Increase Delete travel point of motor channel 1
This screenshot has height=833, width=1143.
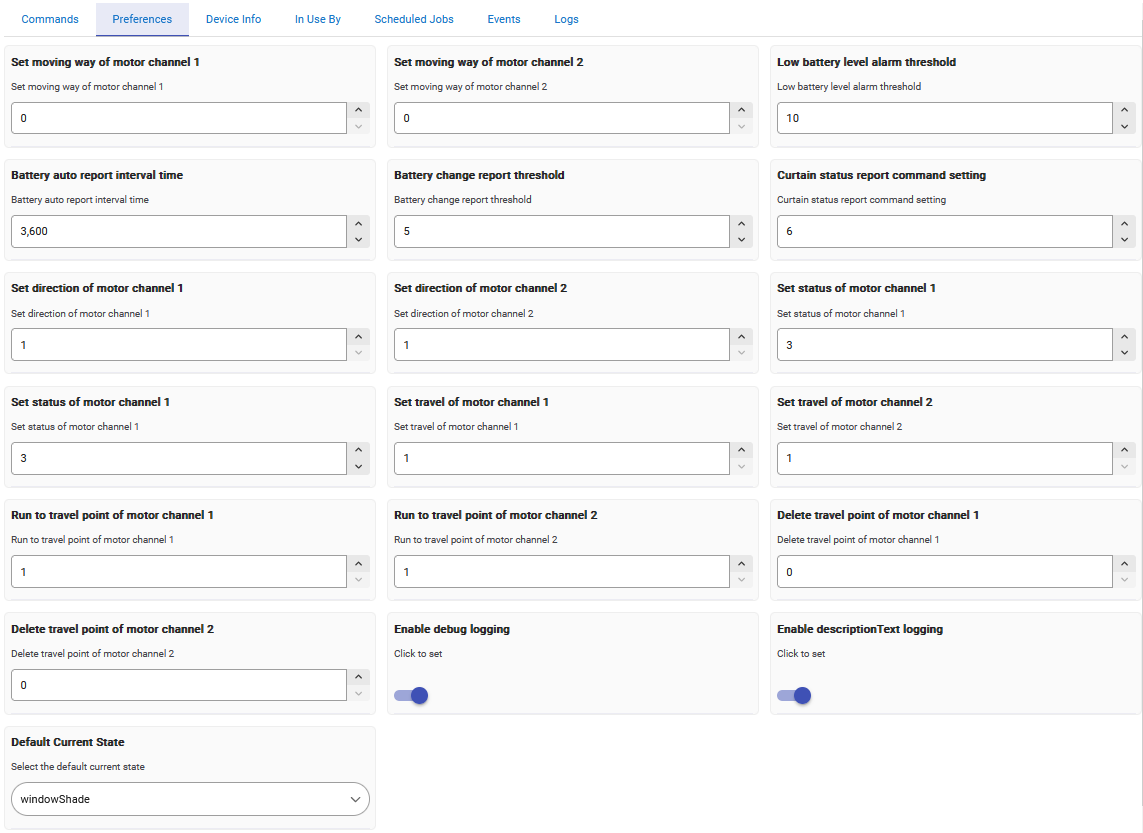click(x=1125, y=564)
